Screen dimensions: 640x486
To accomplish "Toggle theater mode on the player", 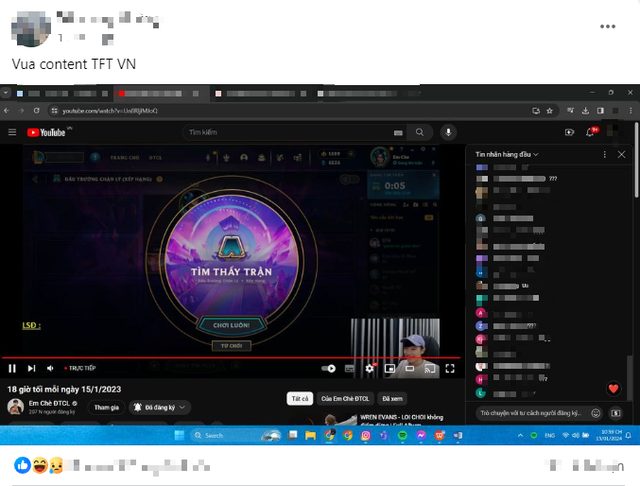I will coord(409,368).
